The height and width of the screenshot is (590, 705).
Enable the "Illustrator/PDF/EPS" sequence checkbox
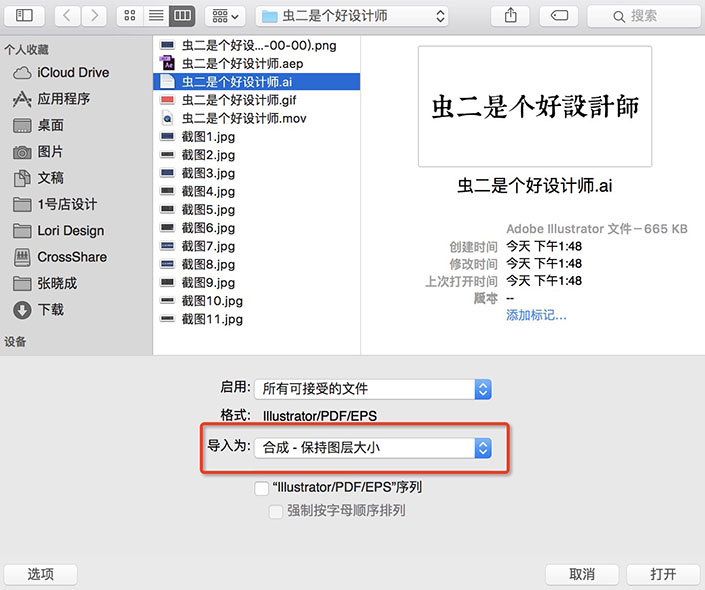coord(262,488)
